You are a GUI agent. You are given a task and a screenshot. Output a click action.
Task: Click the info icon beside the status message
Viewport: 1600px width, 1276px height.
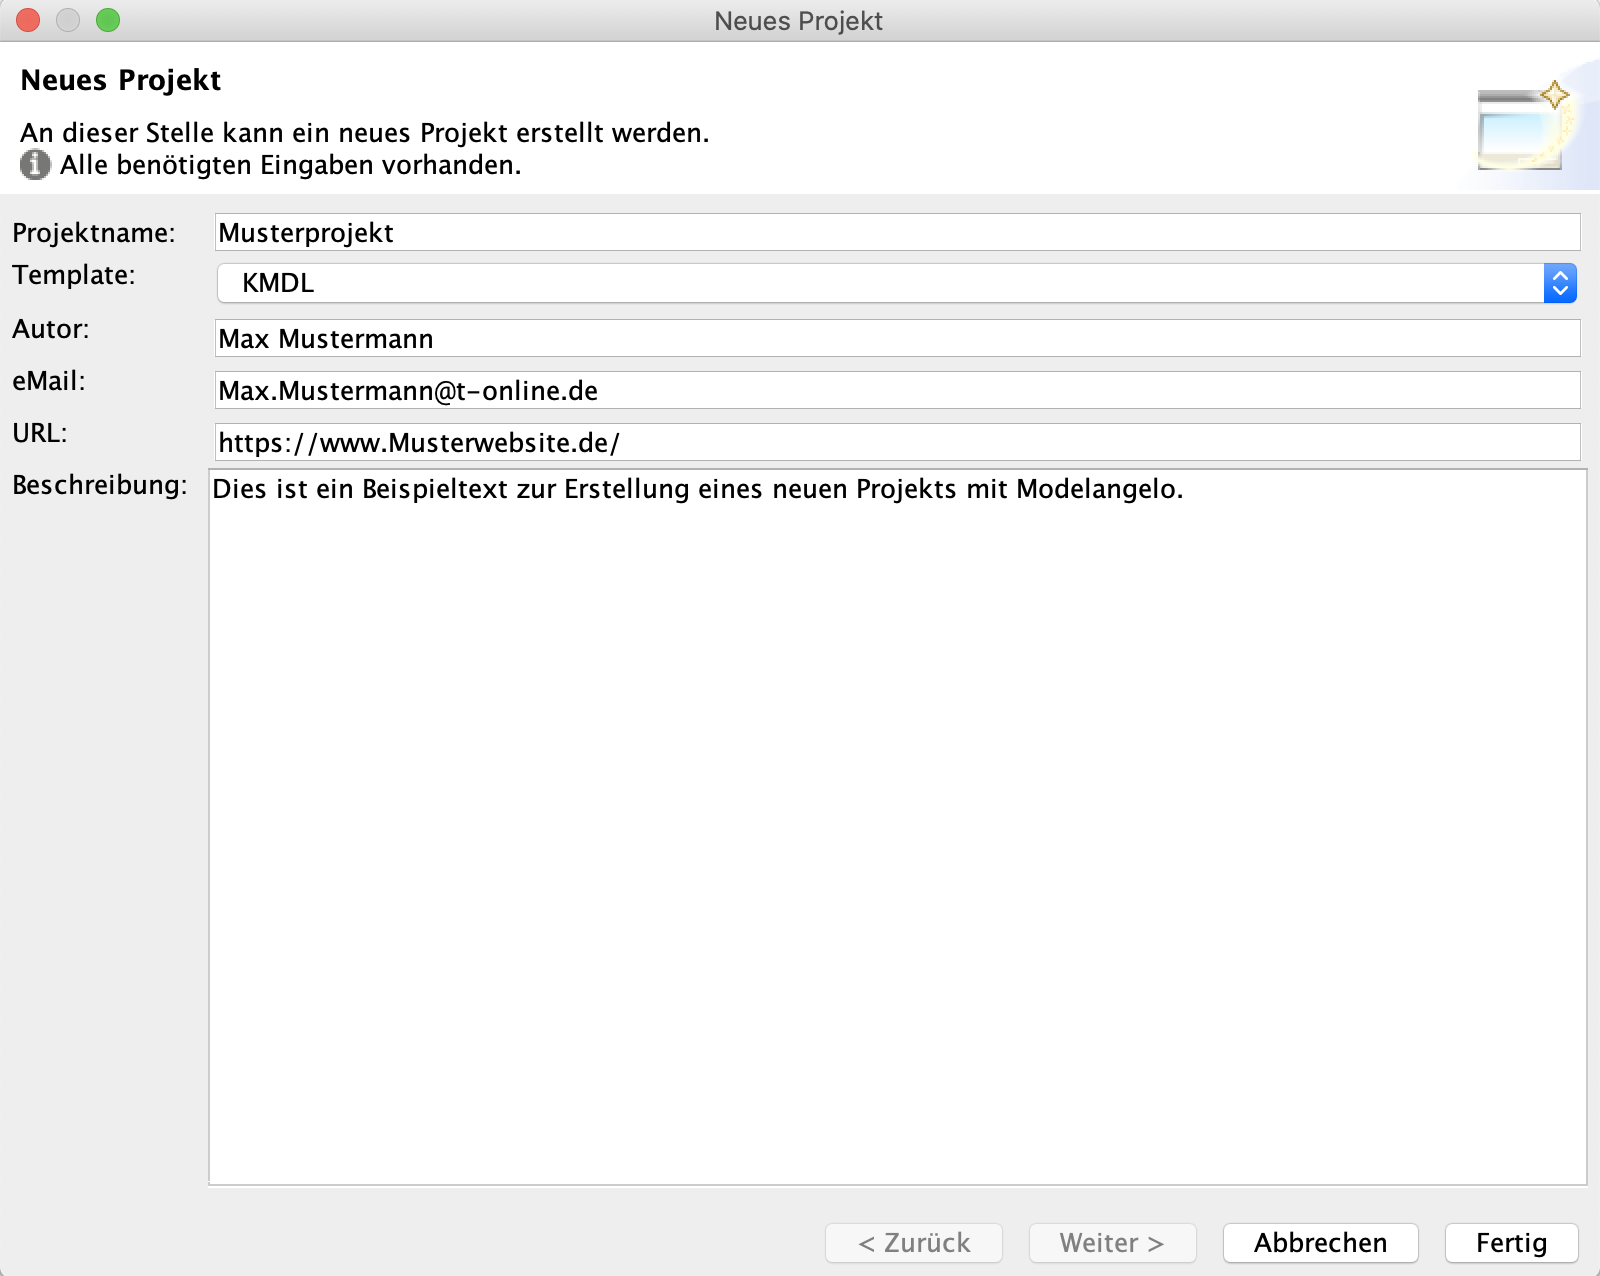(35, 165)
